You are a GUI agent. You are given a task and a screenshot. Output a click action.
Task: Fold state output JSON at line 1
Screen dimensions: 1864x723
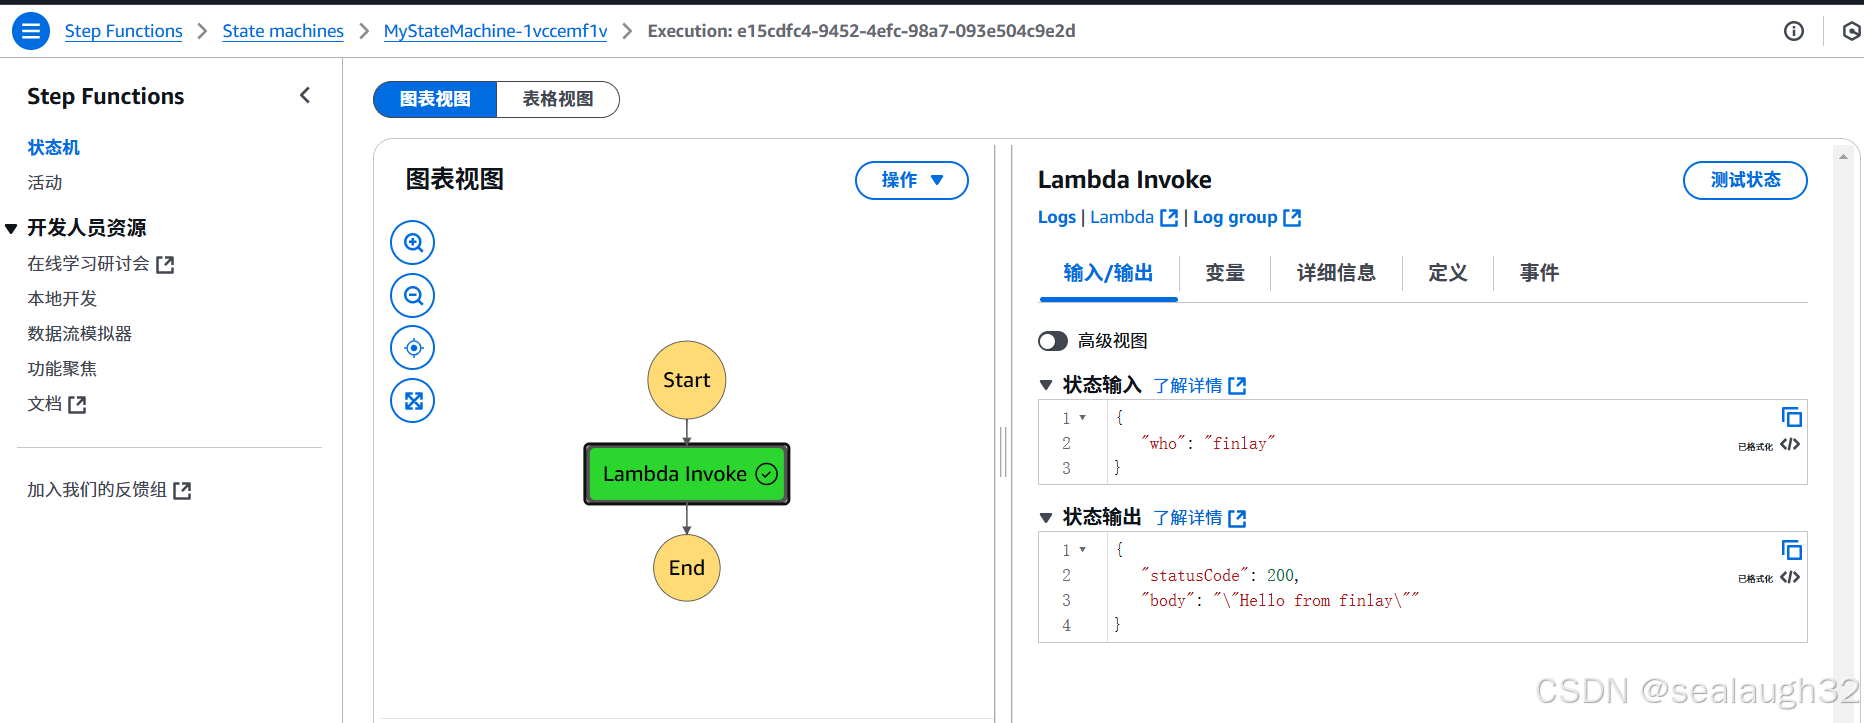point(1083,550)
